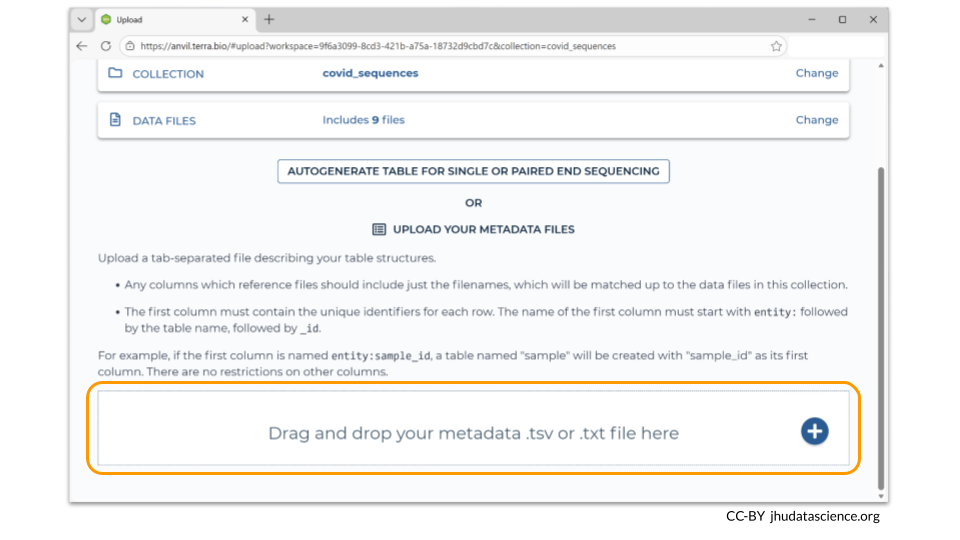This screenshot has width=960, height=540.
Task: Minimize the browser window
Action: (812, 20)
